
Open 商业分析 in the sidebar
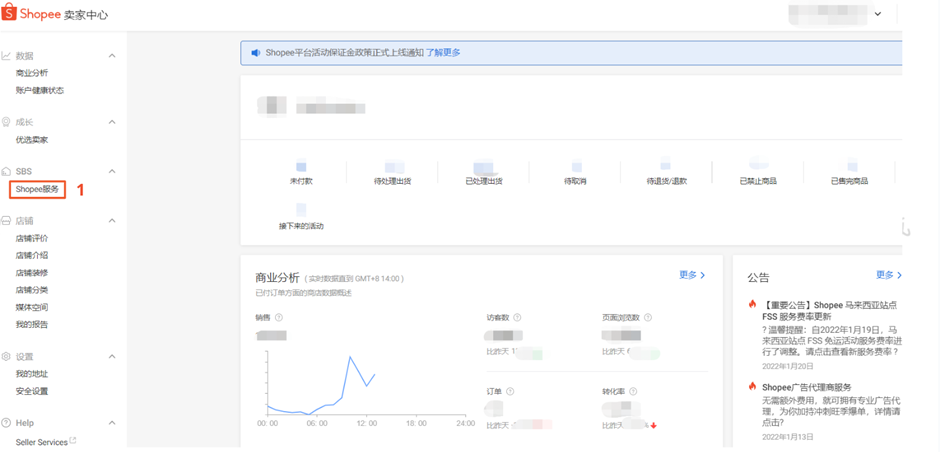[32, 73]
